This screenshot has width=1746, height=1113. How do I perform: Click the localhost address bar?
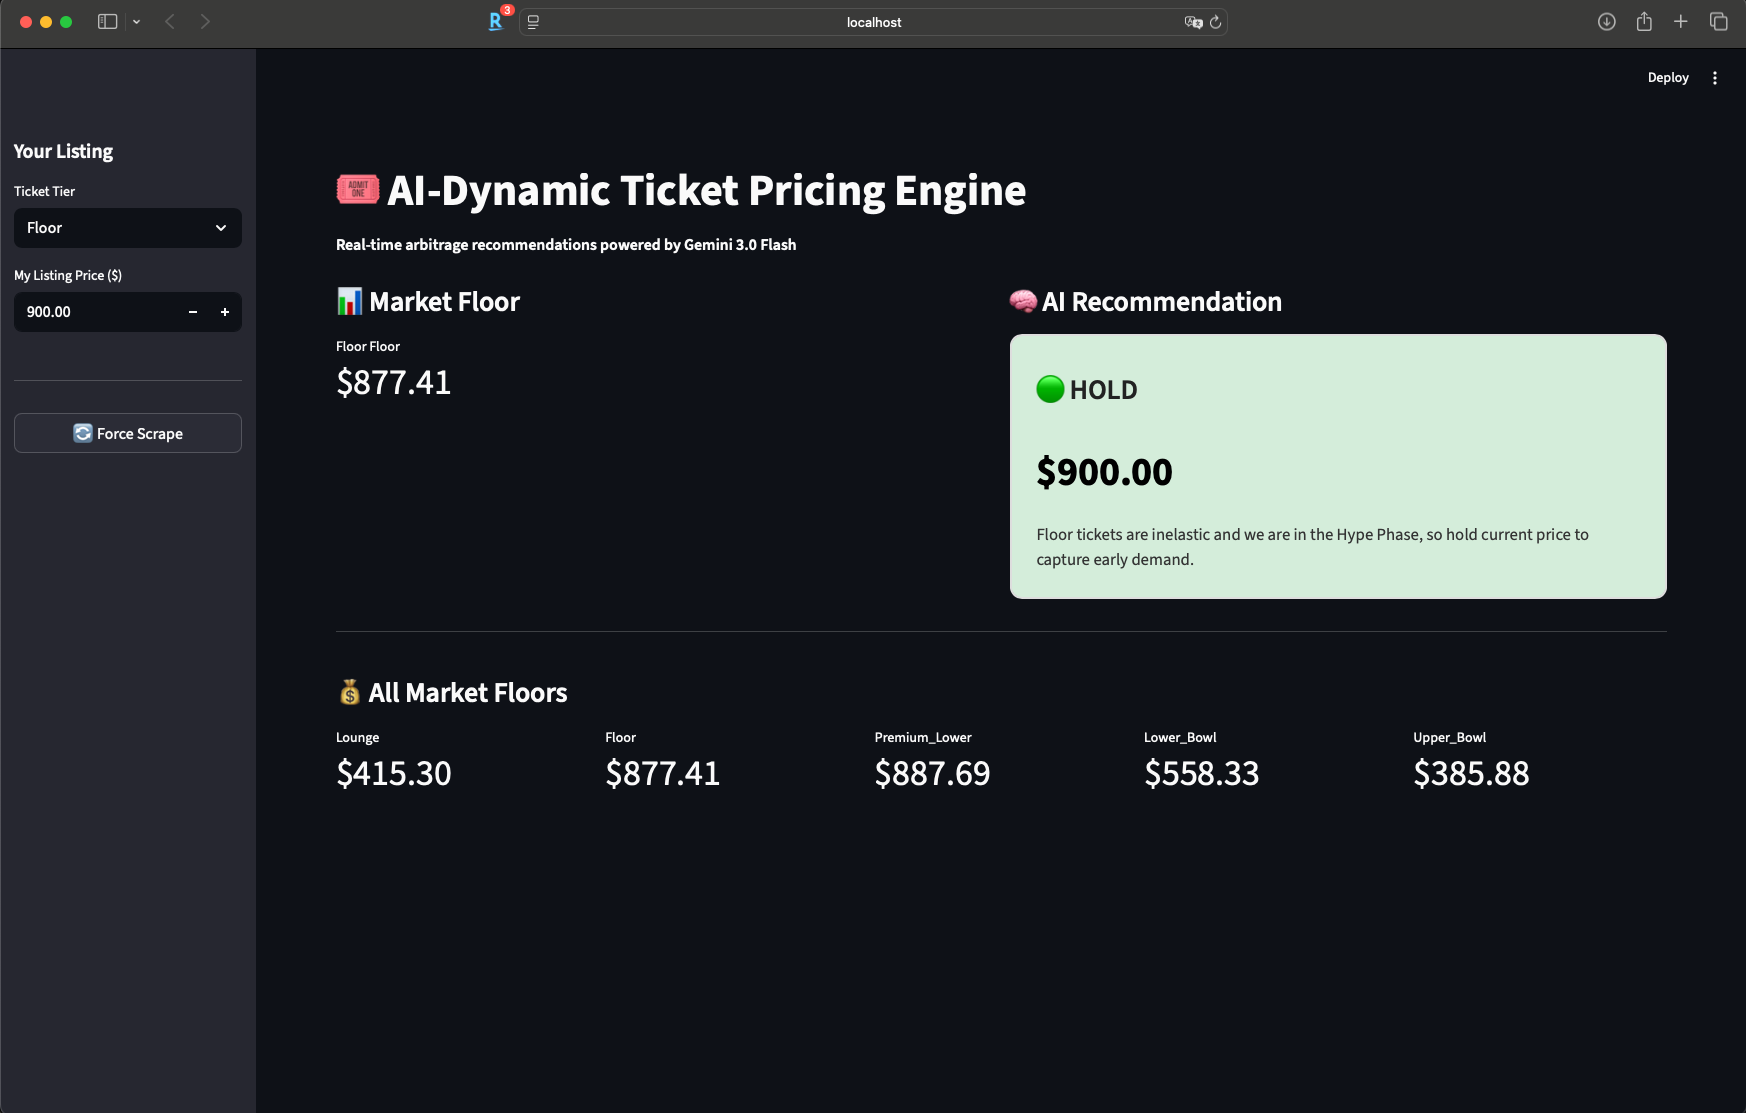873,22
